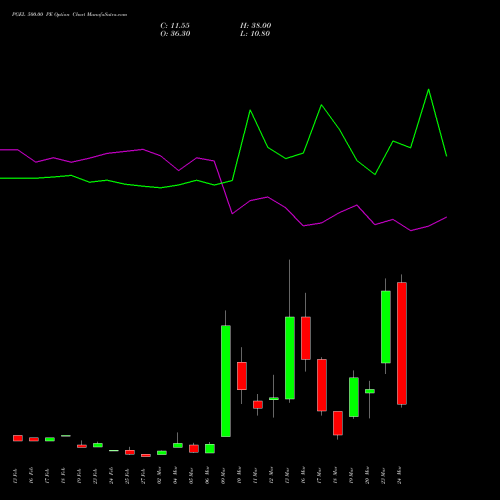
Task: Click the open value O: 36.30
Action: click(x=175, y=34)
